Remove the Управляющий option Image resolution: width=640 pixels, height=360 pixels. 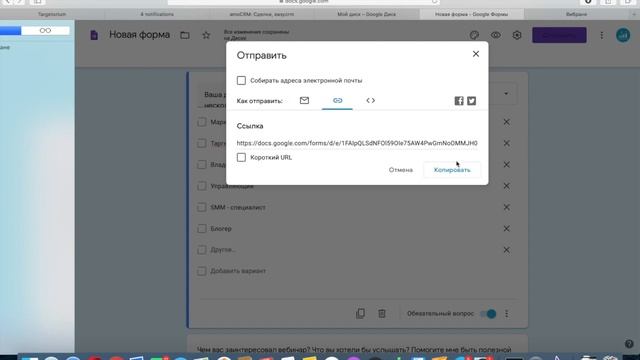point(507,186)
